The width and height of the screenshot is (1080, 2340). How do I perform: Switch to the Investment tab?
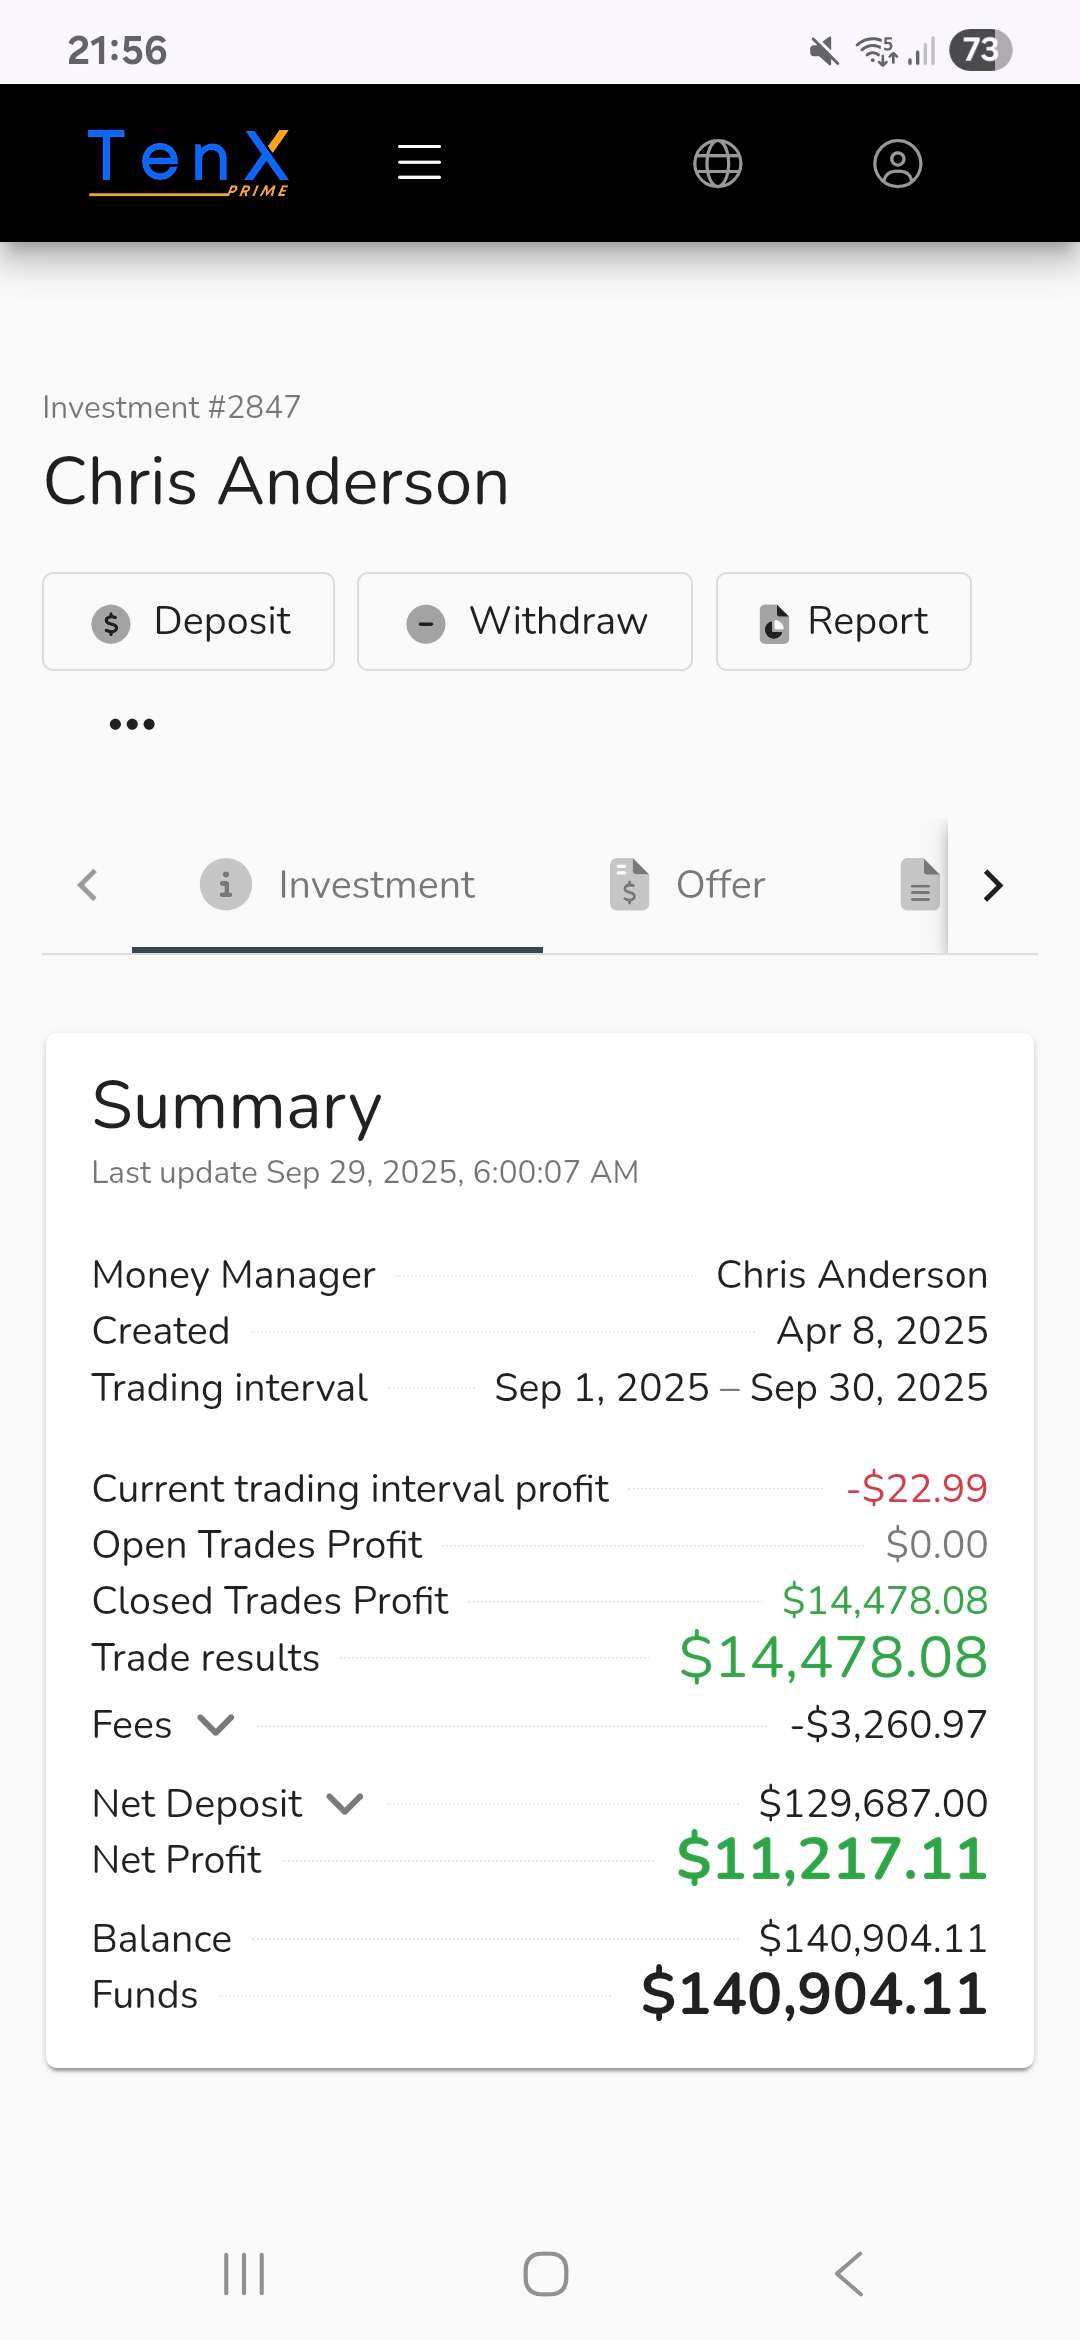click(338, 885)
